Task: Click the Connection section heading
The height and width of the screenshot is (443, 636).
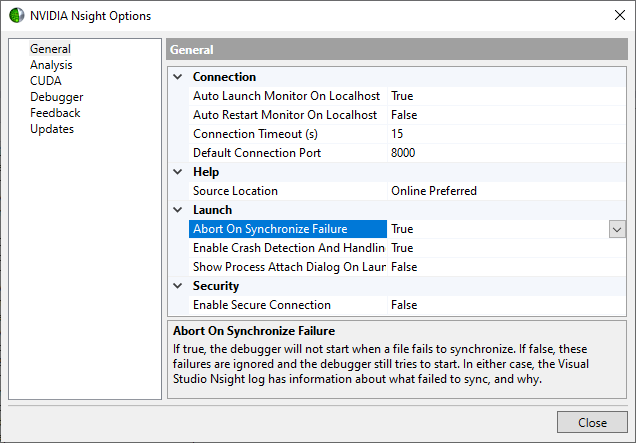Action: (x=224, y=77)
